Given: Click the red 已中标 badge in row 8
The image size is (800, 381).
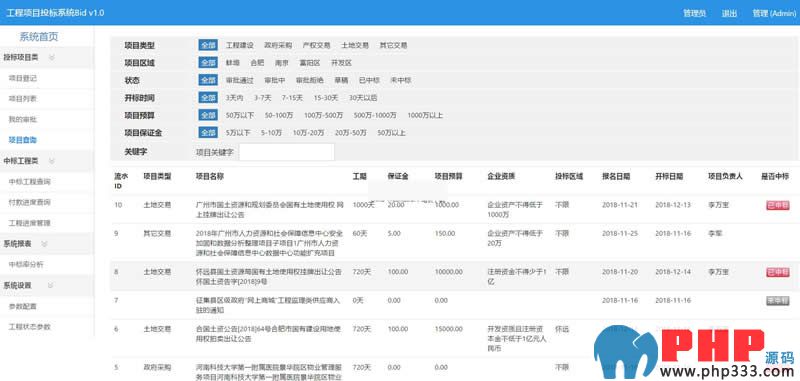Looking at the screenshot, I should coord(778,272).
